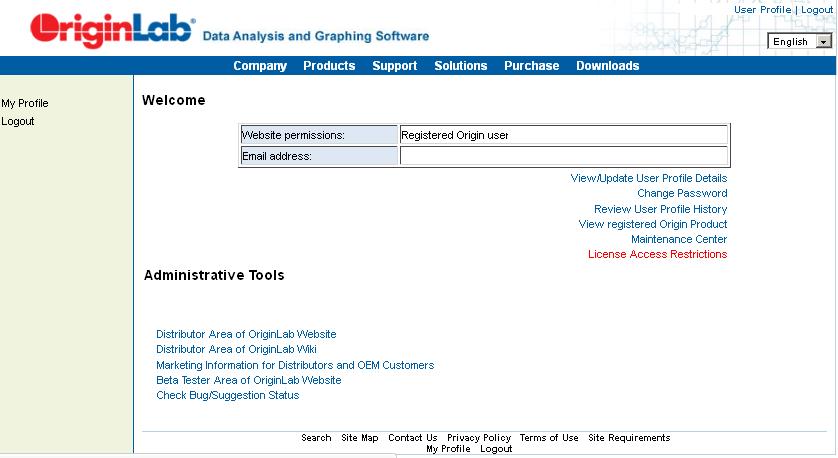Image resolution: width=838 pixels, height=458 pixels.
Task: Open Site Requirements footer link
Action: tap(629, 438)
